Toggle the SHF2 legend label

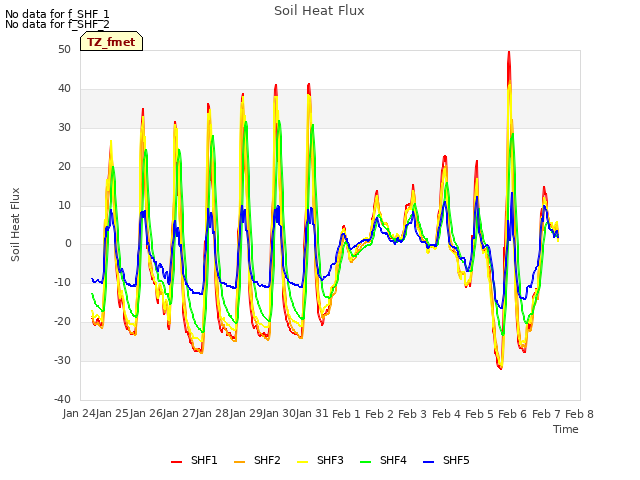point(267,460)
